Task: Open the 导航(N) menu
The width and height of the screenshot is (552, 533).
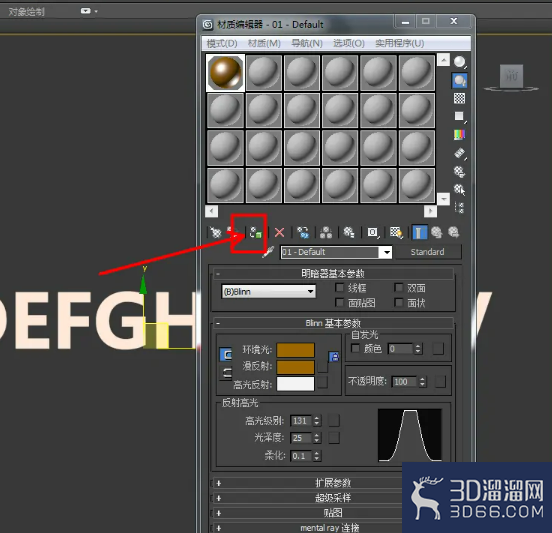Action: pos(307,43)
